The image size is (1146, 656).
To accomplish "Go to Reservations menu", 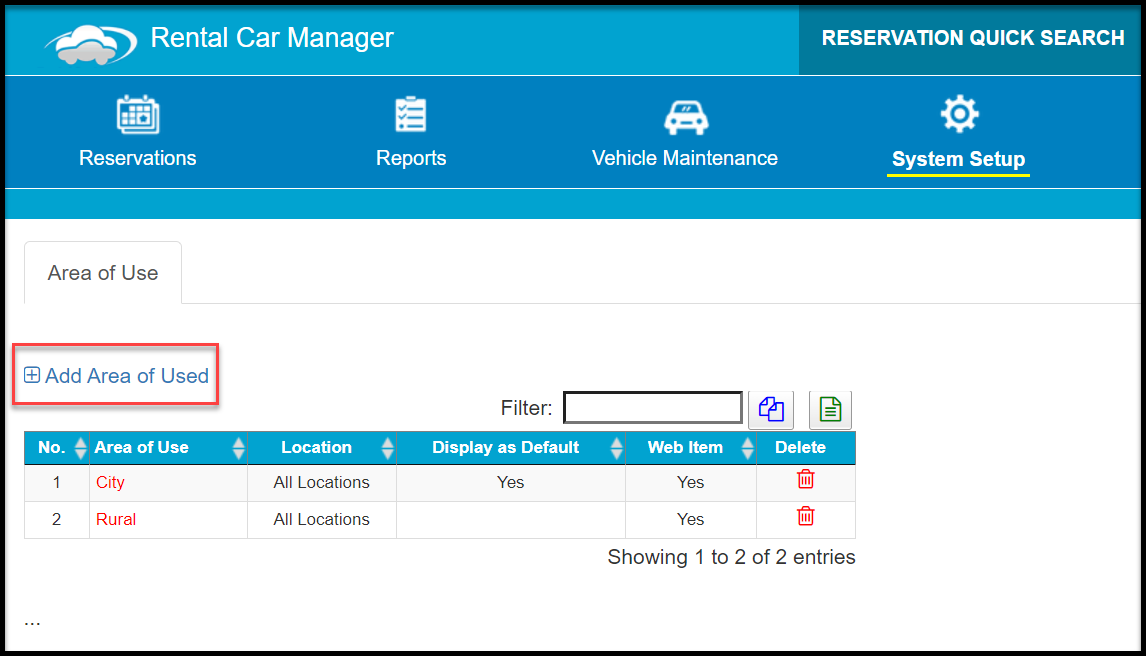I will point(137,158).
